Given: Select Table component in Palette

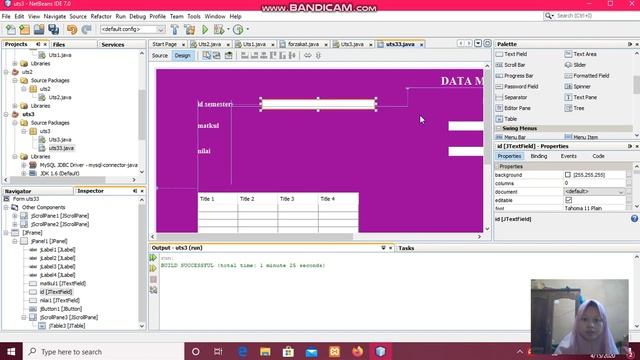Looking at the screenshot, I should (x=507, y=119).
